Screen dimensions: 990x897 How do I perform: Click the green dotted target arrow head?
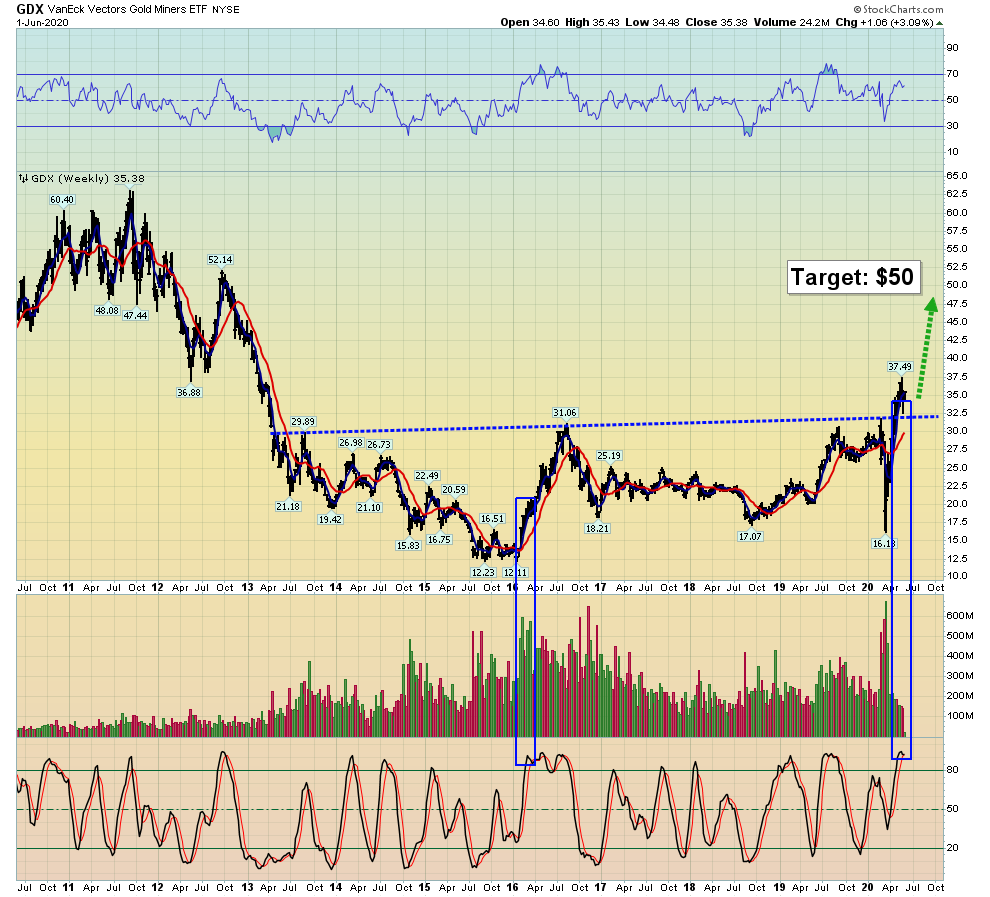[x=931, y=305]
